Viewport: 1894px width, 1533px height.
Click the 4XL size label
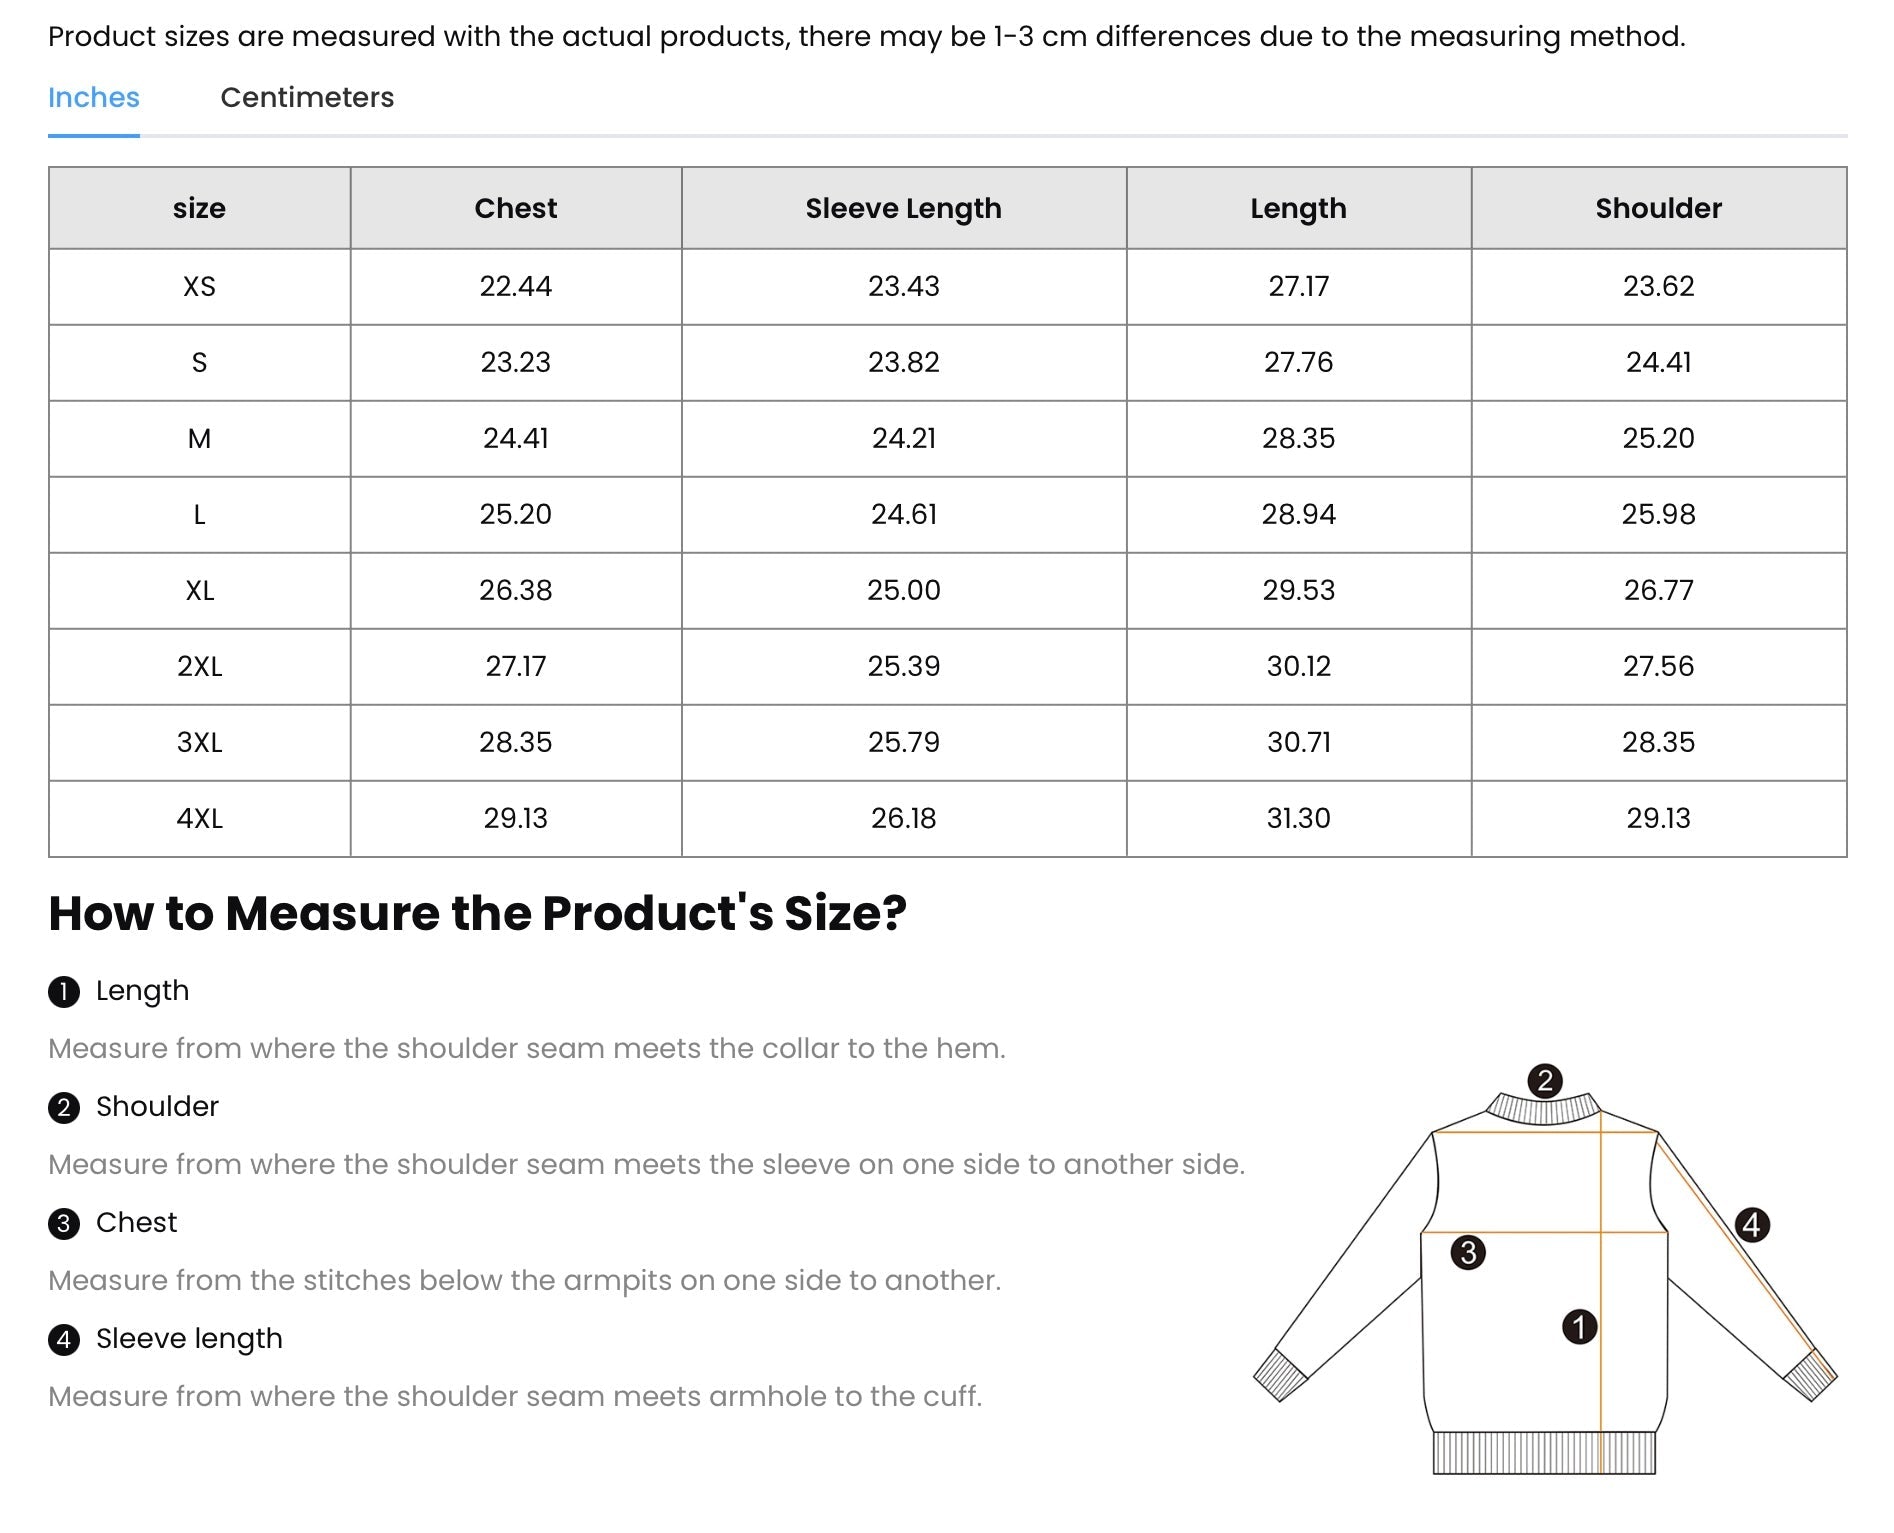[200, 819]
